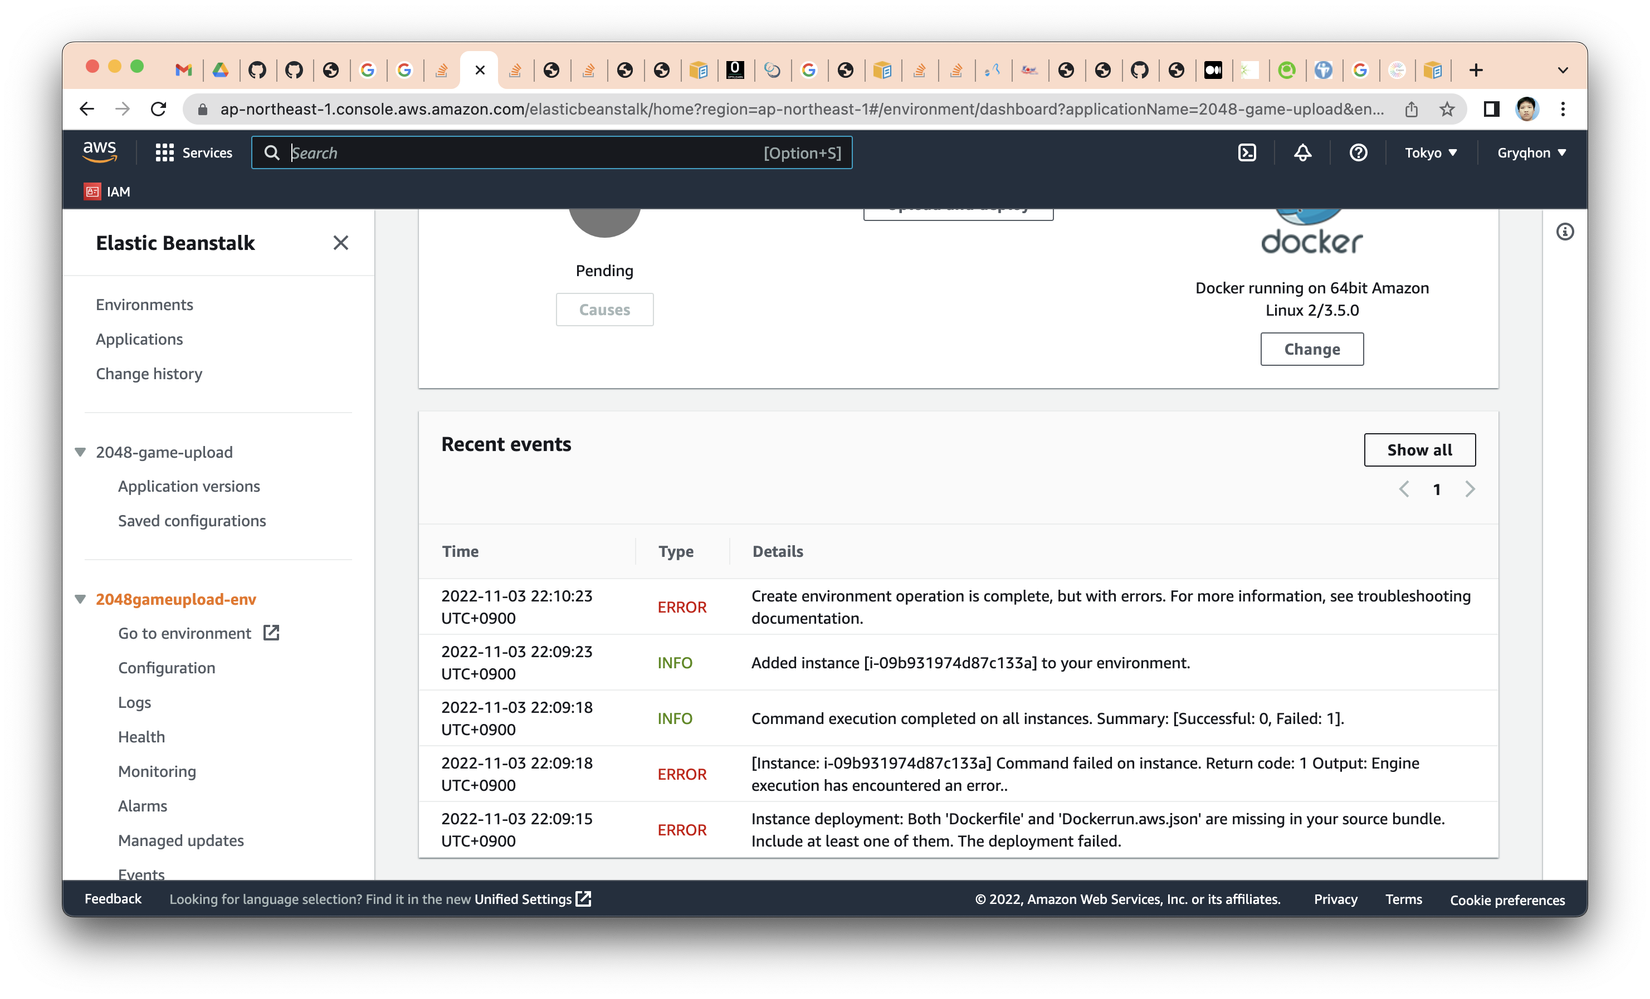Click the 'Added instance [i-09b931974d87c133a]' event text
The width and height of the screenshot is (1650, 999).
(x=971, y=663)
